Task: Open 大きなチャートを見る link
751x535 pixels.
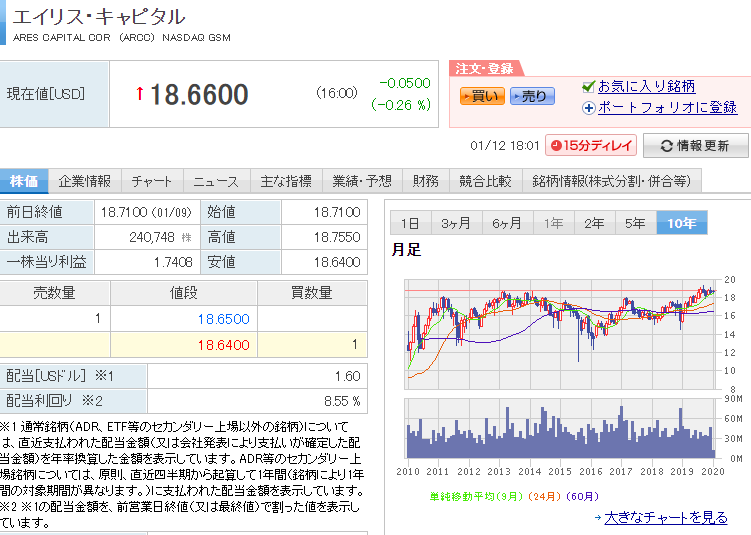Action: coord(666,518)
